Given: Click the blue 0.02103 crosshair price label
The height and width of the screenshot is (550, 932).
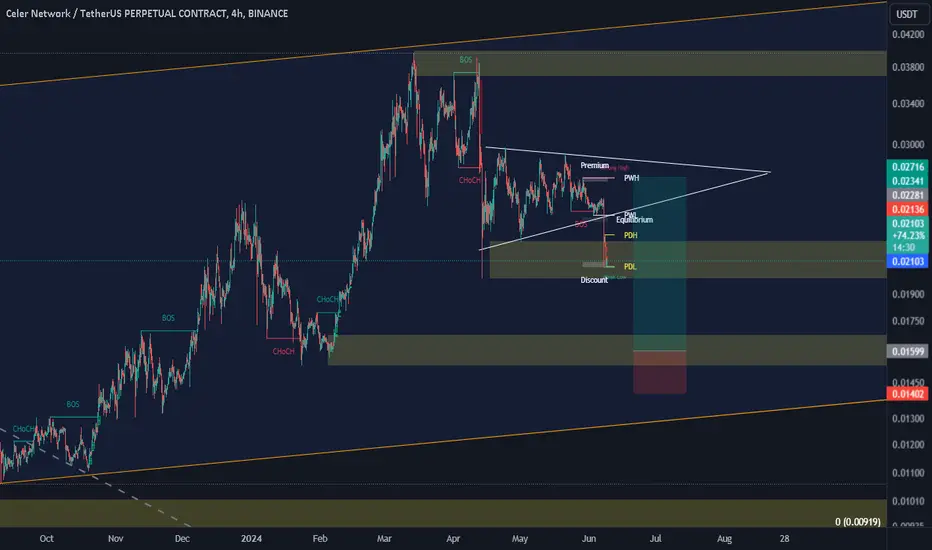Looking at the screenshot, I should [x=908, y=261].
